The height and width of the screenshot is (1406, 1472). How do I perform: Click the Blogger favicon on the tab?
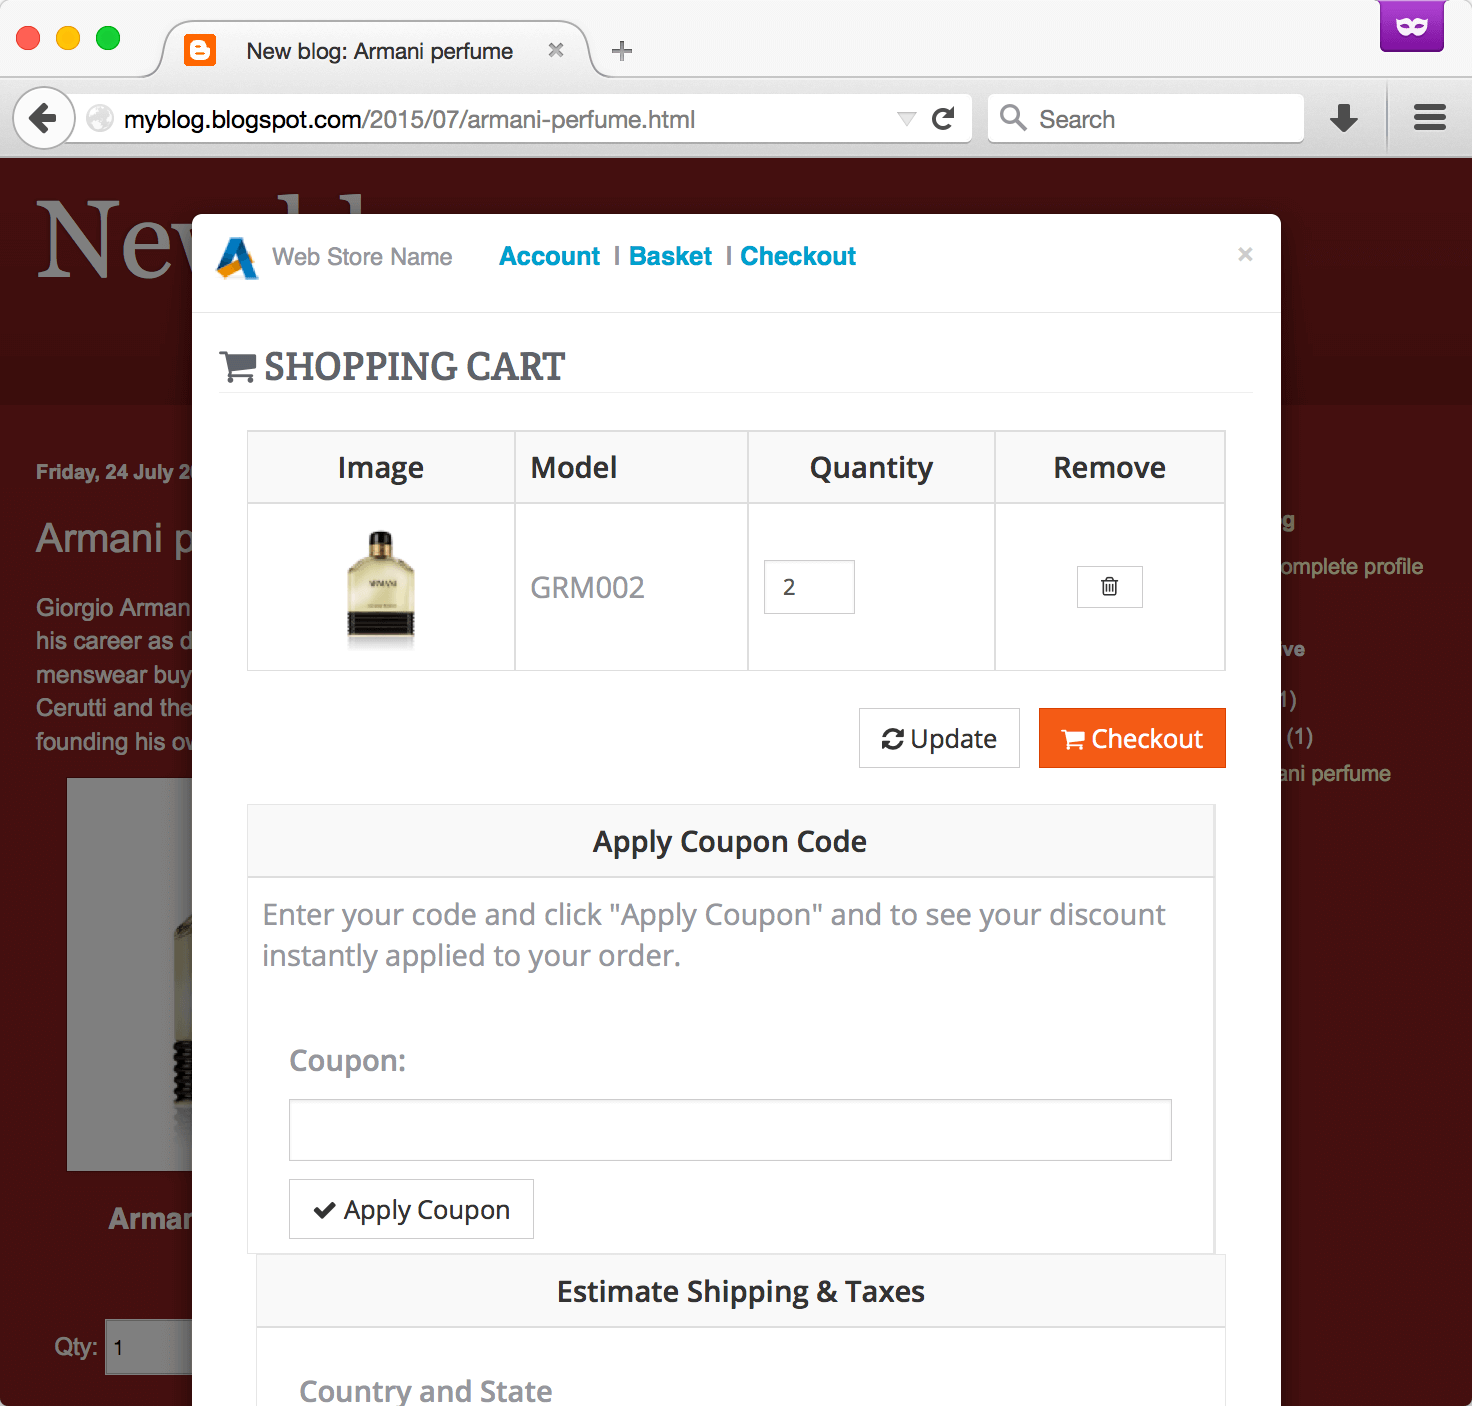click(200, 50)
